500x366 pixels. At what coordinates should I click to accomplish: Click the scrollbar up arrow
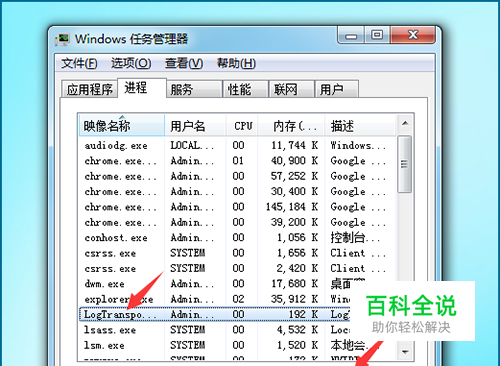point(405,124)
